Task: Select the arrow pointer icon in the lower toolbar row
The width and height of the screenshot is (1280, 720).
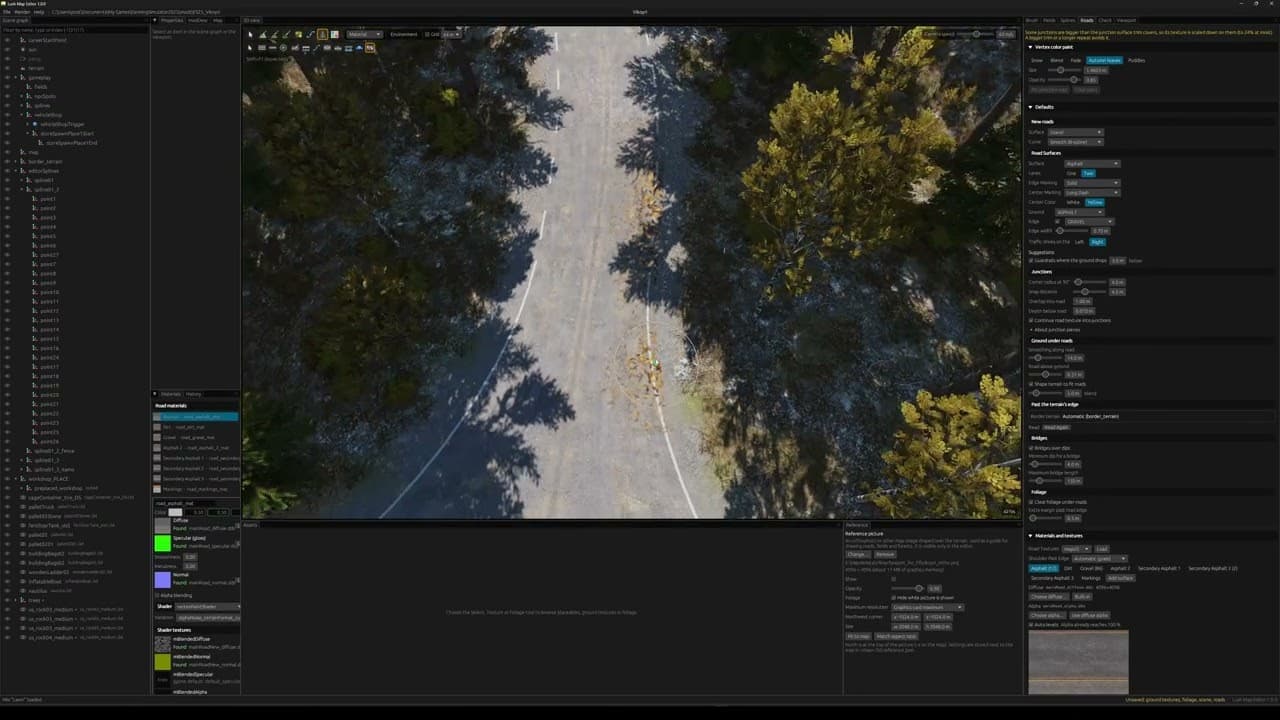Action: (250, 48)
